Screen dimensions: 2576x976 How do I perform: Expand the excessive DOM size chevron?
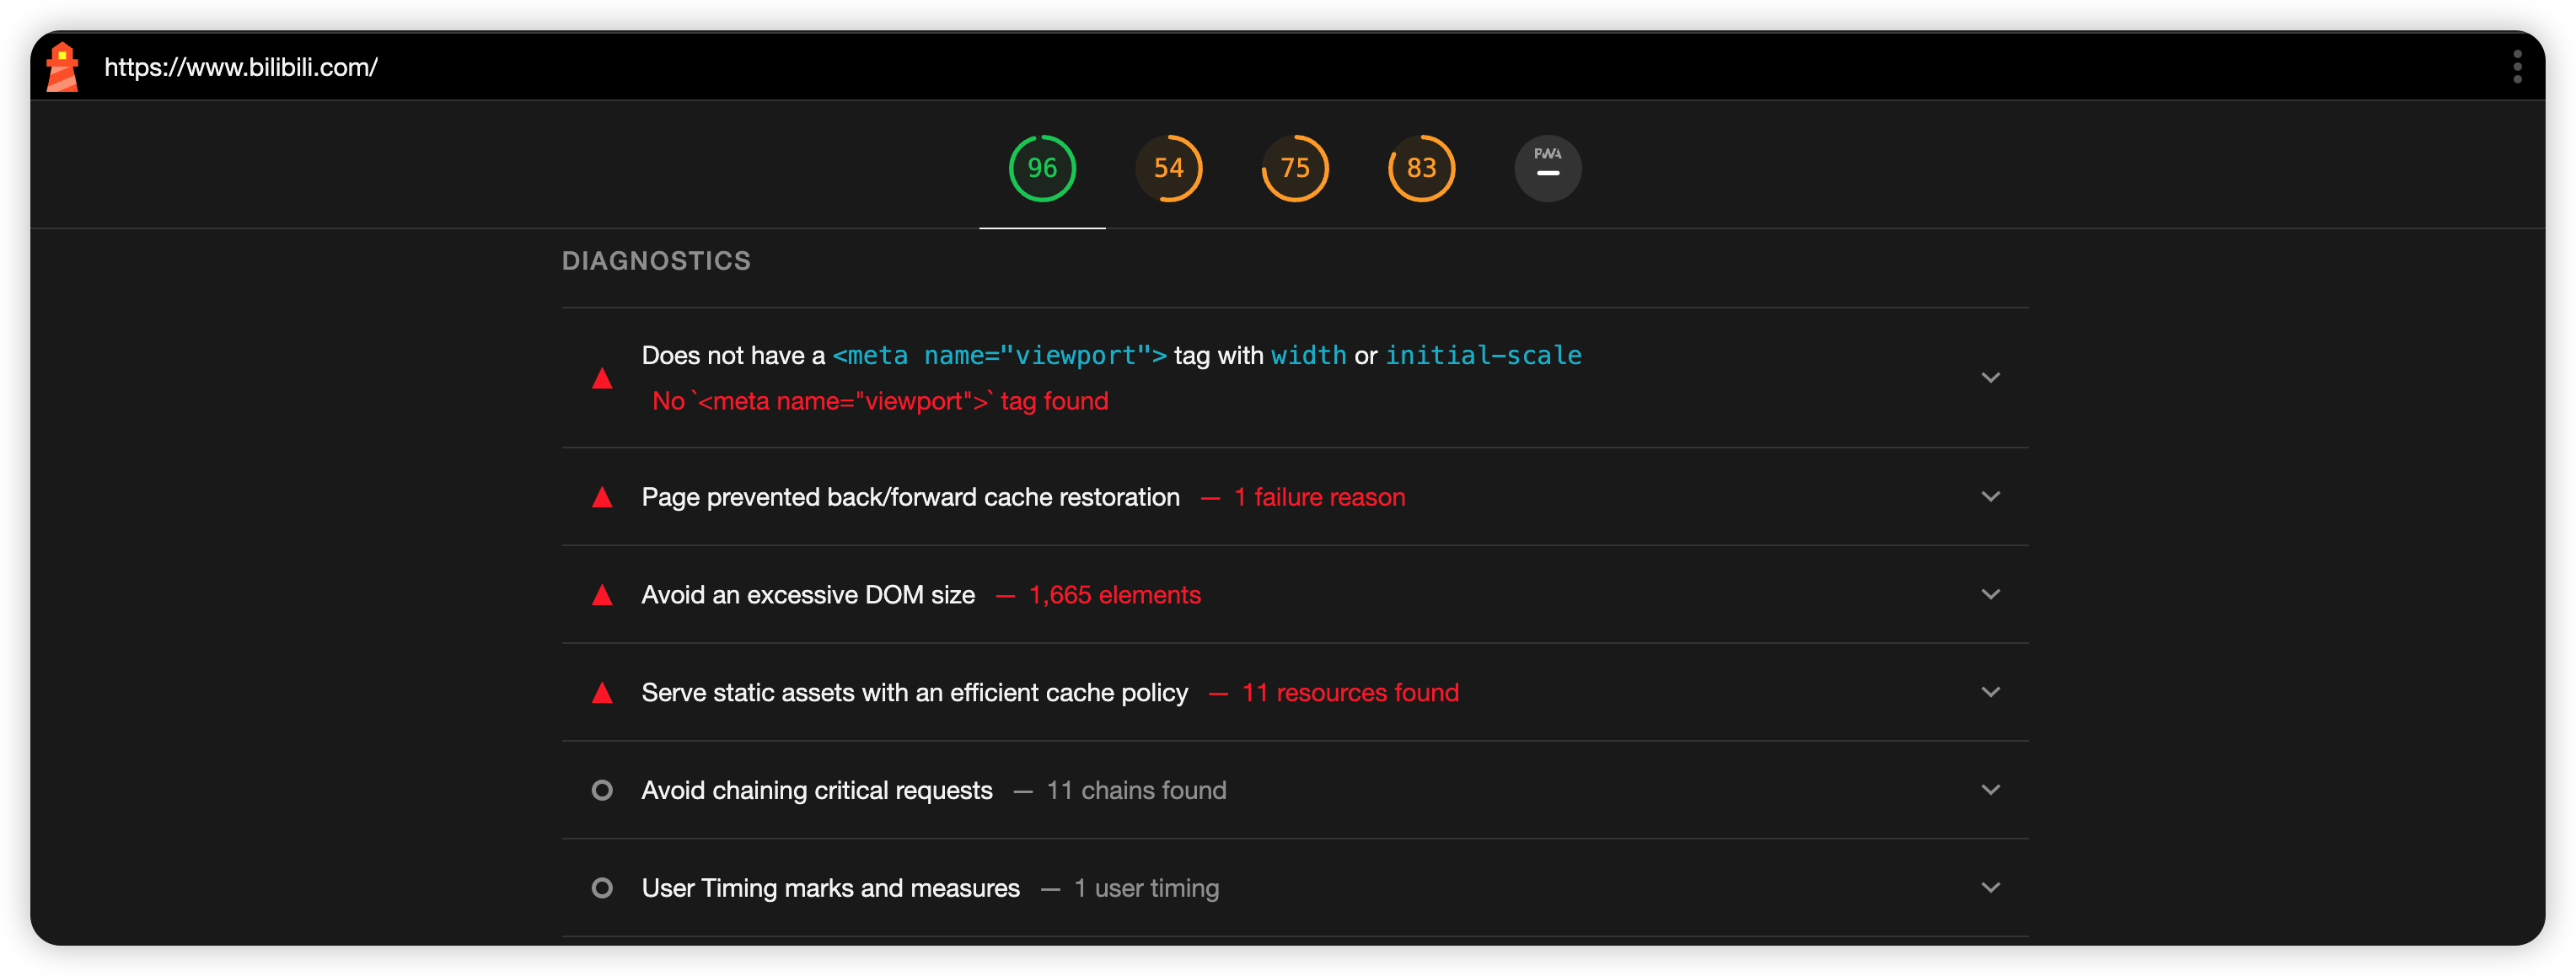pyautogui.click(x=1990, y=595)
